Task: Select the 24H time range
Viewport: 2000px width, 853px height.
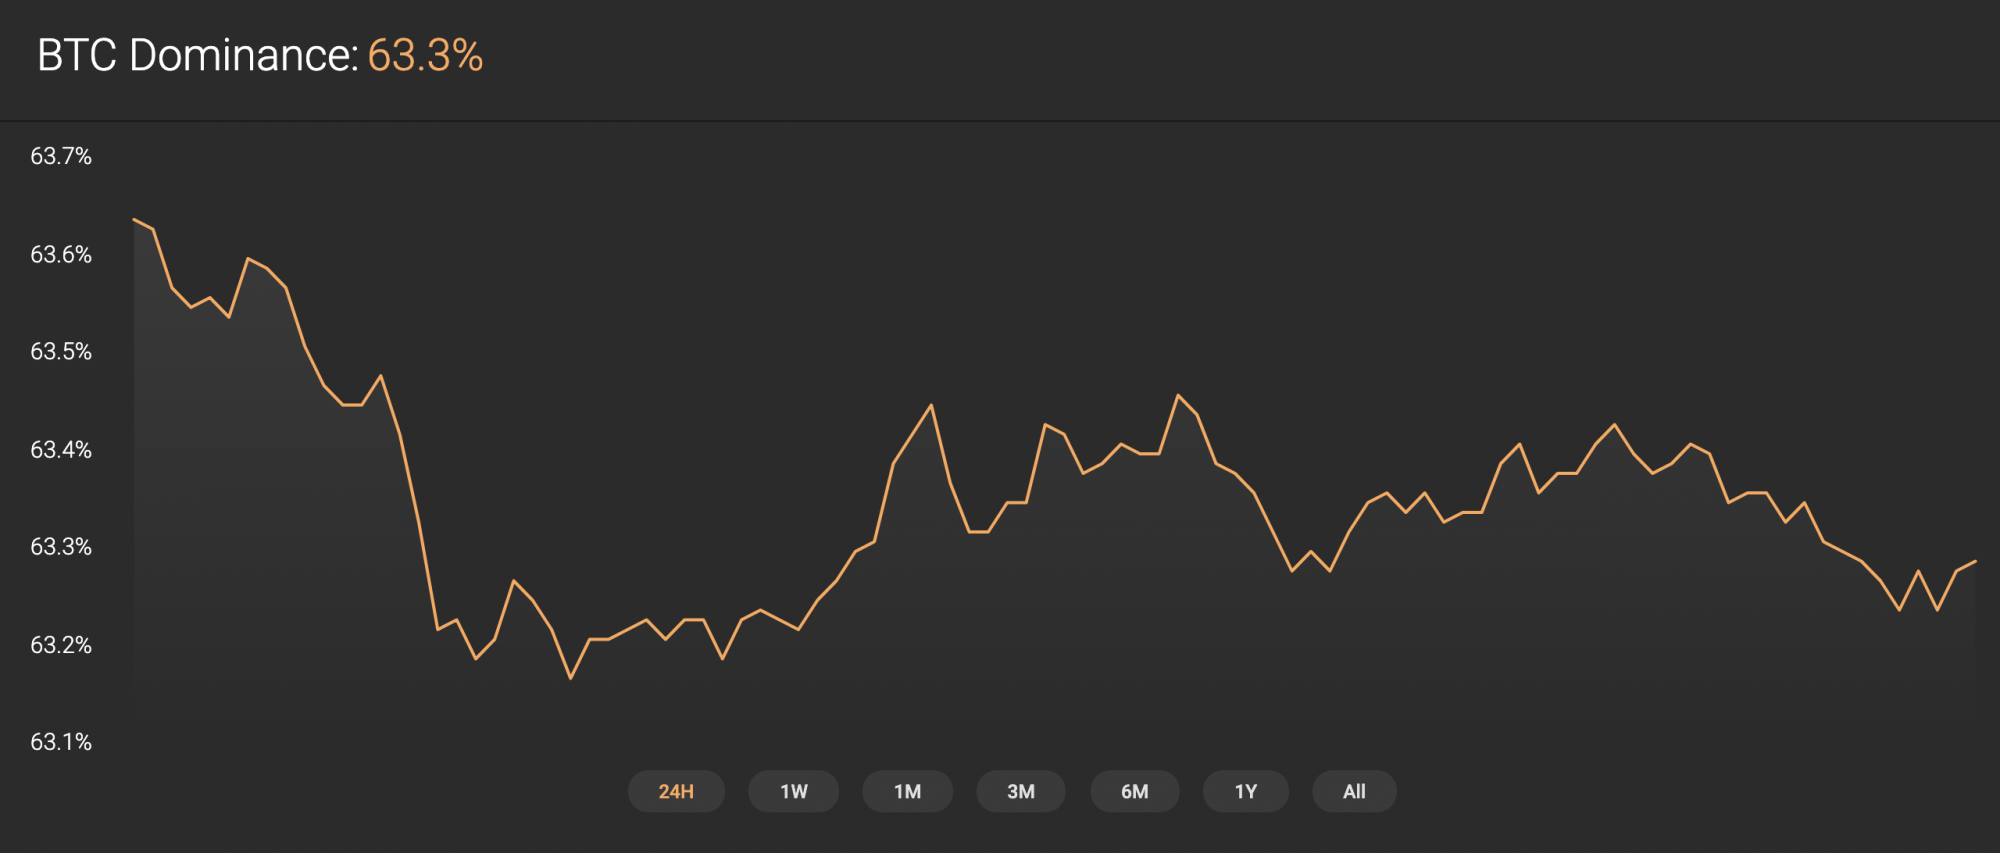Action: [676, 791]
